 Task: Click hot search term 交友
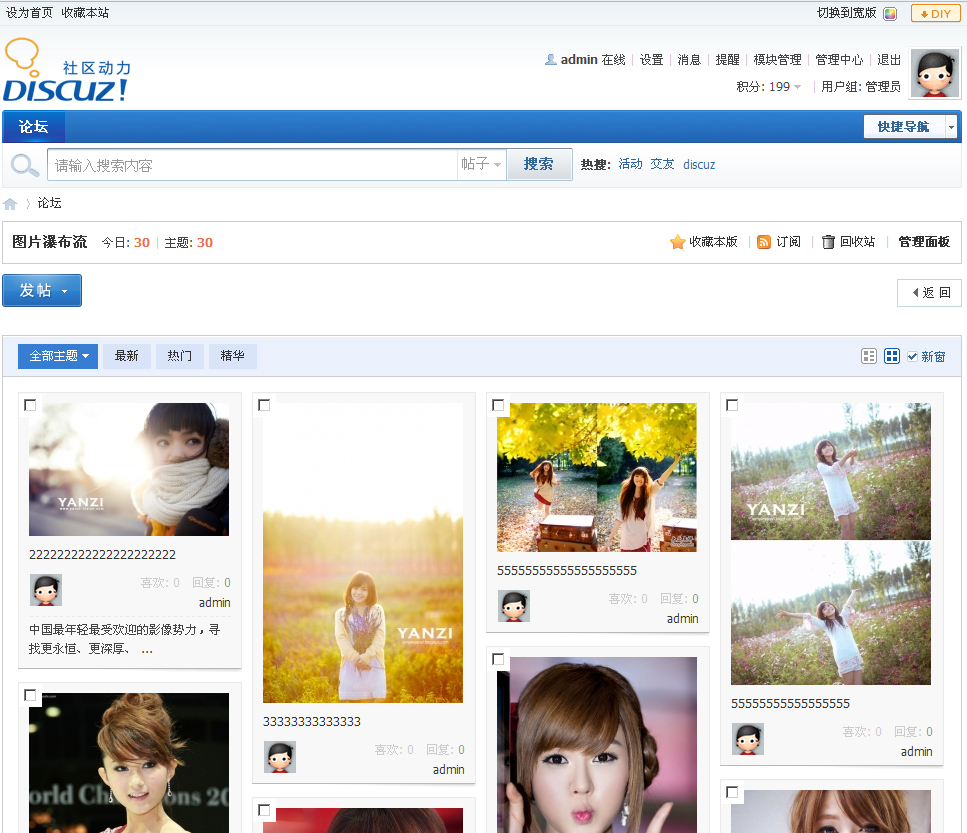click(x=662, y=164)
